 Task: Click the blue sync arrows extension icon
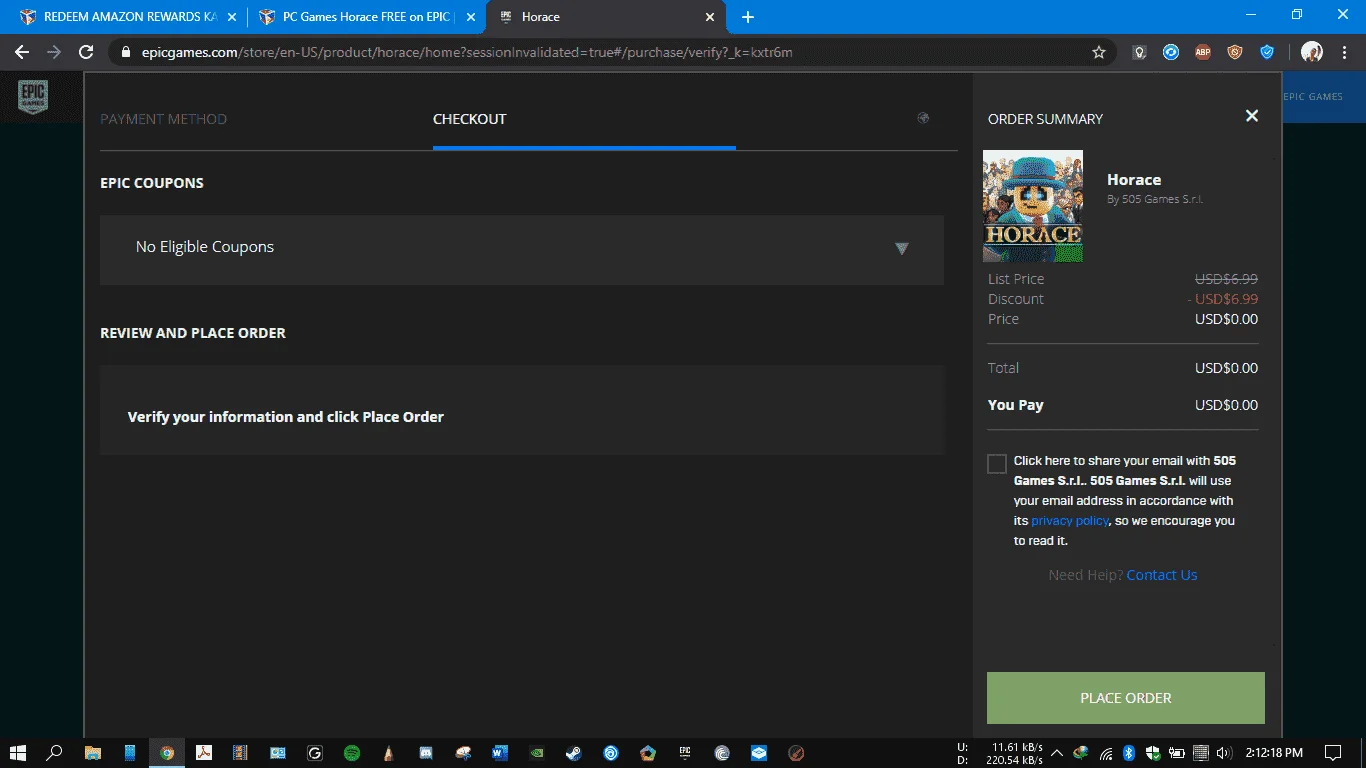(1171, 52)
